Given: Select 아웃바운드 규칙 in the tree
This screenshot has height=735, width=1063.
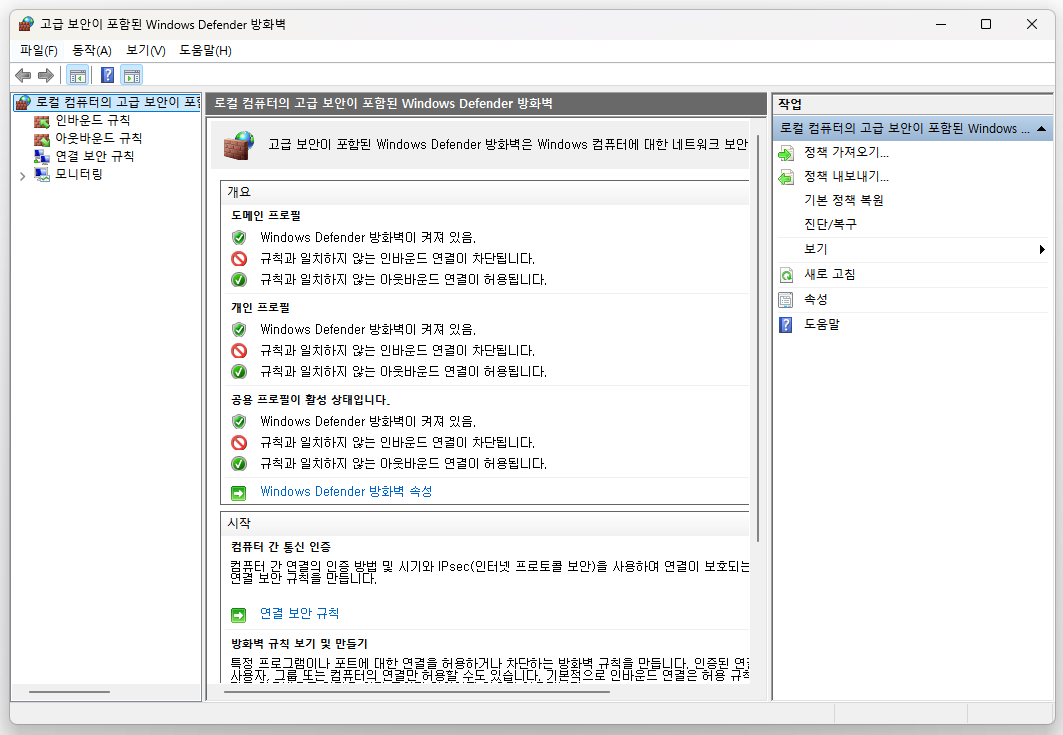Looking at the screenshot, I should (x=98, y=138).
